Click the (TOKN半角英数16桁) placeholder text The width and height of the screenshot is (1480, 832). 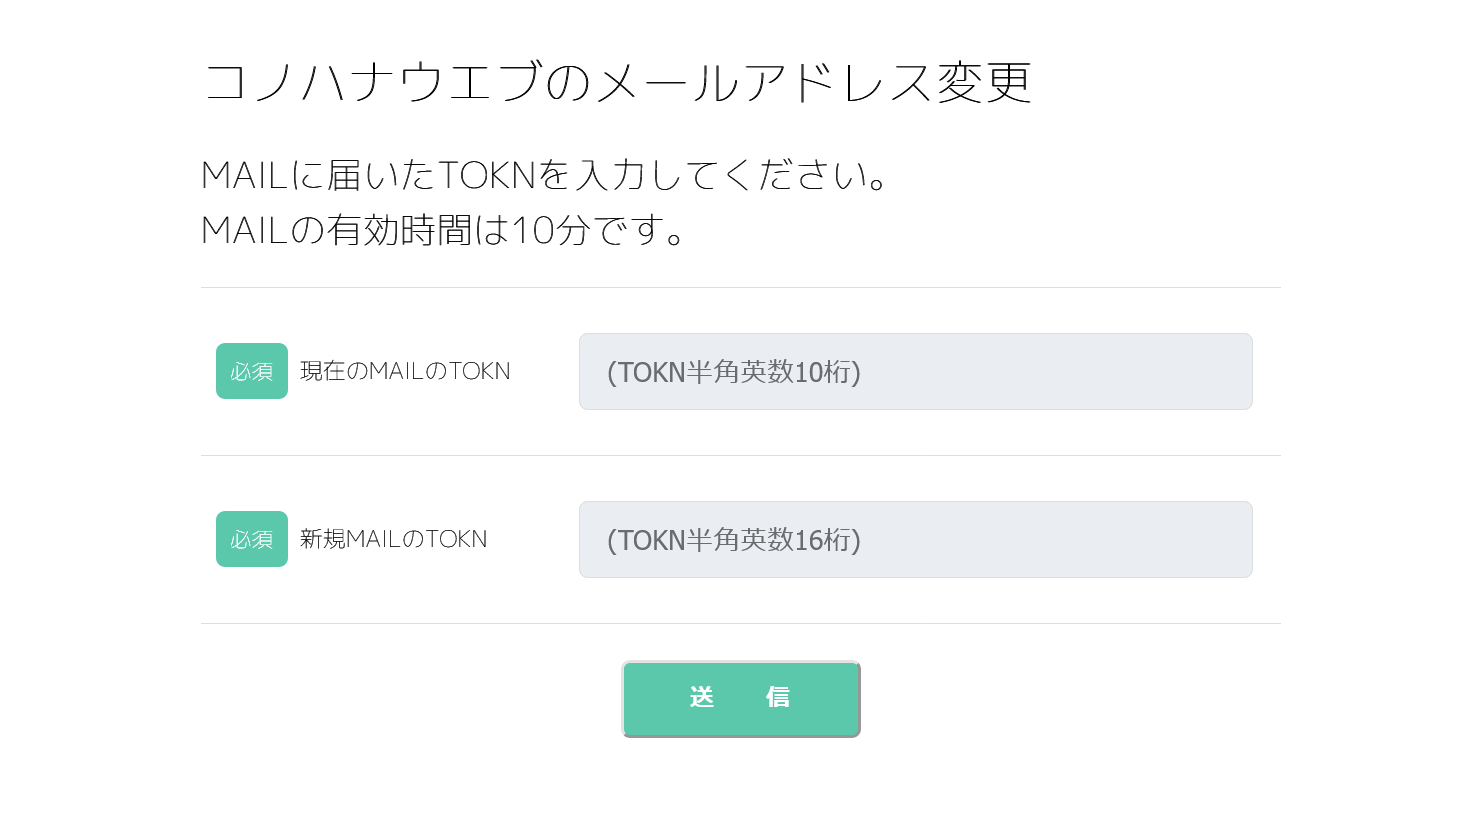point(733,540)
